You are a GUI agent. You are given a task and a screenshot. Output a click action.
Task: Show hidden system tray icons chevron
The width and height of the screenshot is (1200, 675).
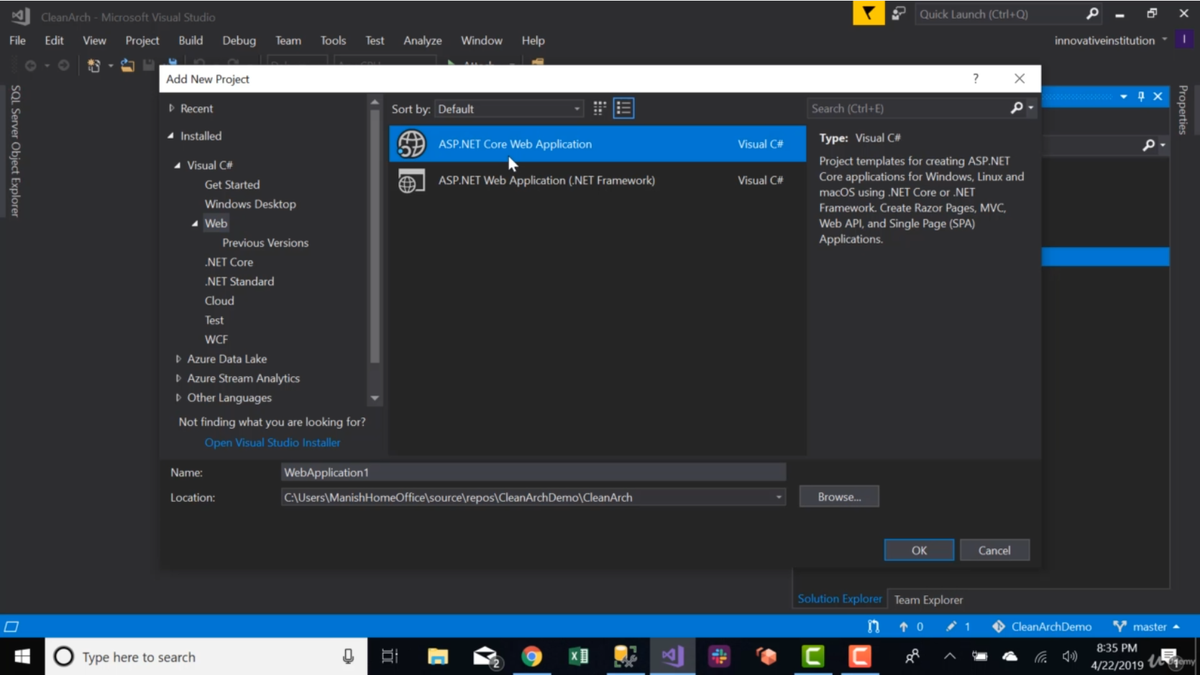pyautogui.click(x=949, y=657)
